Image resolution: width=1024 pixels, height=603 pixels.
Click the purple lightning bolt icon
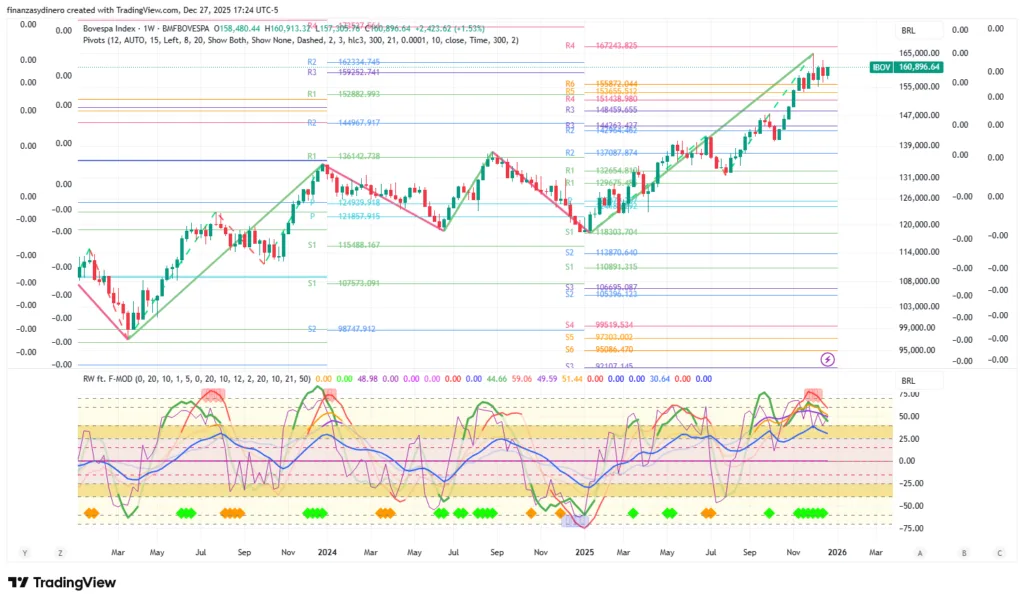coord(828,358)
